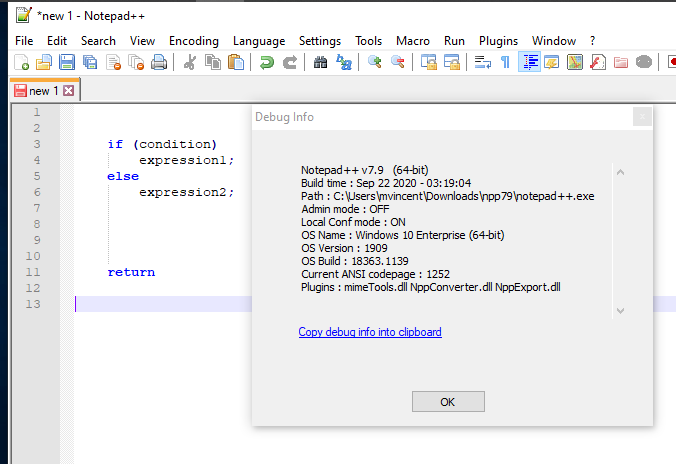
Task: Open the Language menu
Action: 258,40
